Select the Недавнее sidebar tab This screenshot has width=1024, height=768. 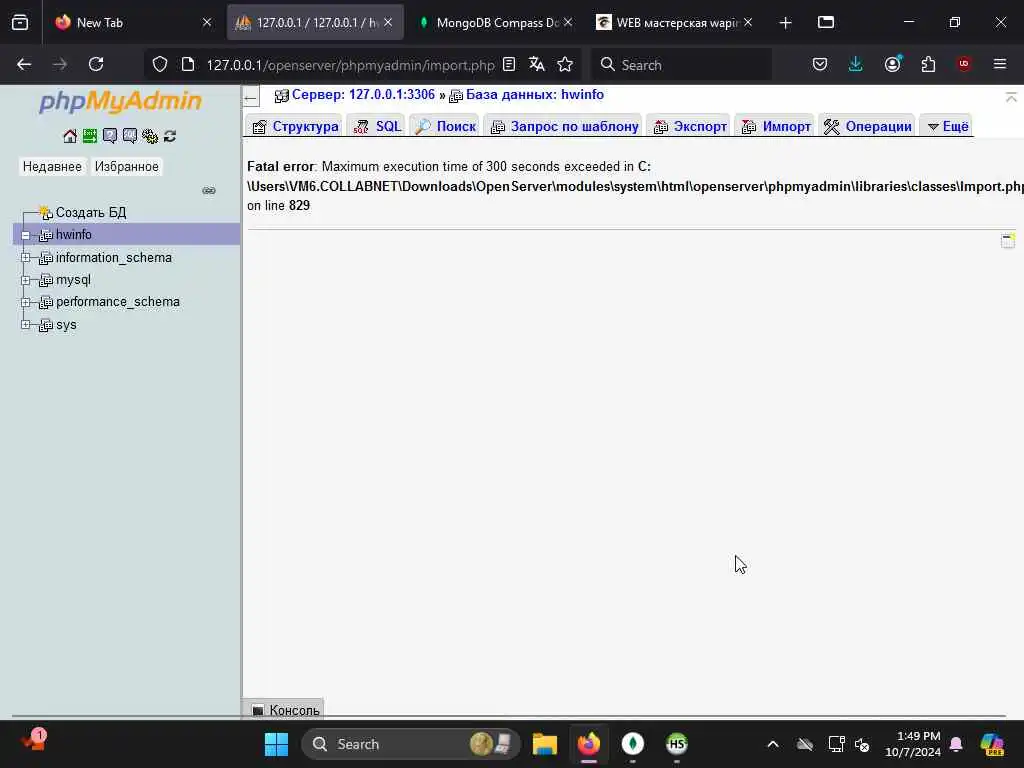(x=52, y=167)
